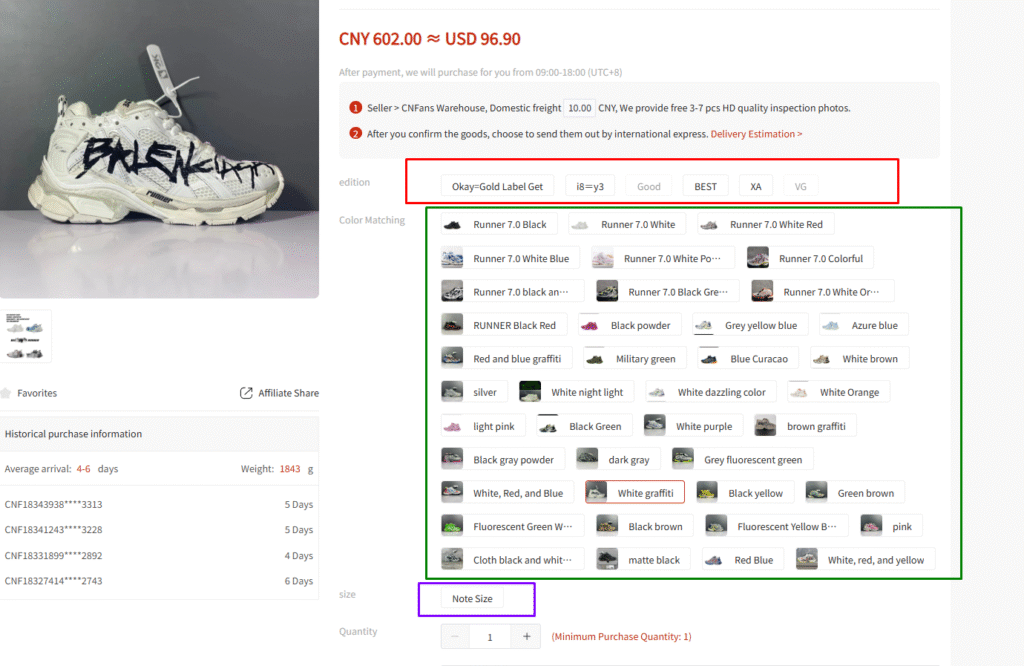Click the quantity input field
The width and height of the screenshot is (1024, 666).
click(x=490, y=637)
